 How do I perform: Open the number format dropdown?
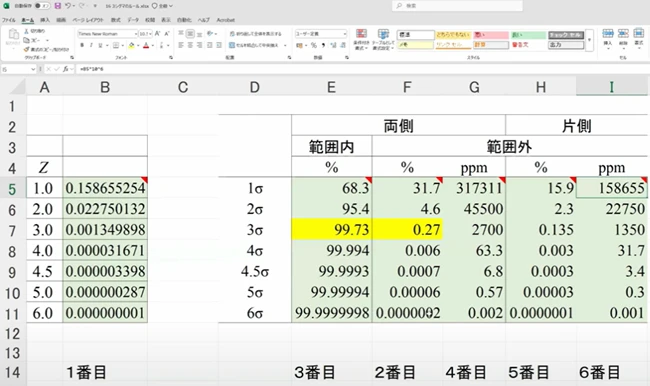click(x=344, y=34)
